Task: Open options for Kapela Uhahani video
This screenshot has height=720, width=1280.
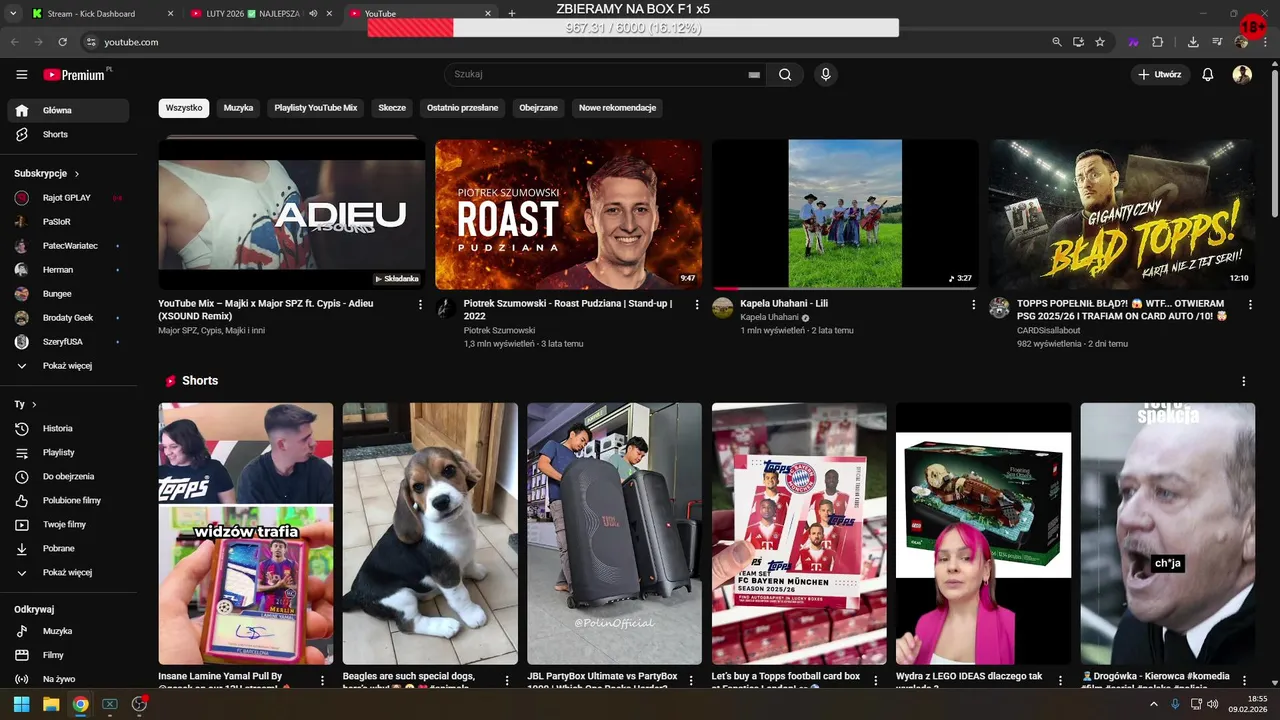Action: [x=973, y=304]
